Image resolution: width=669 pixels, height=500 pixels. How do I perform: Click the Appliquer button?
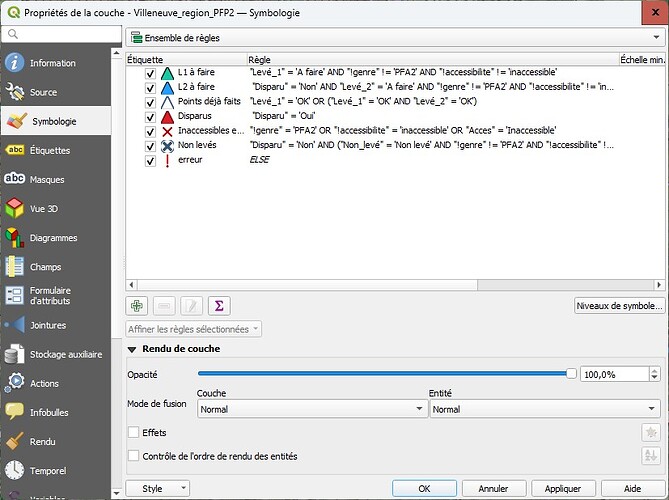pos(563,488)
